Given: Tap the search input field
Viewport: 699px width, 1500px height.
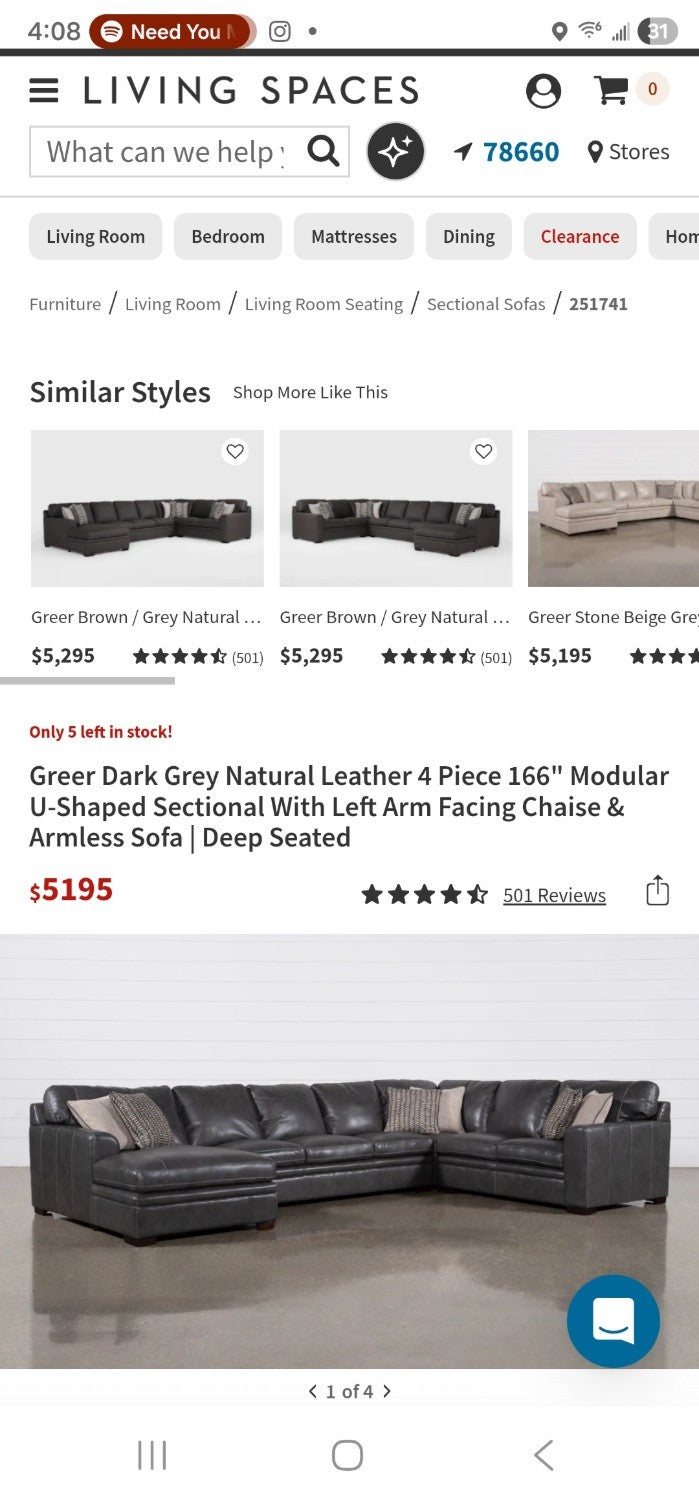Looking at the screenshot, I should coord(160,150).
